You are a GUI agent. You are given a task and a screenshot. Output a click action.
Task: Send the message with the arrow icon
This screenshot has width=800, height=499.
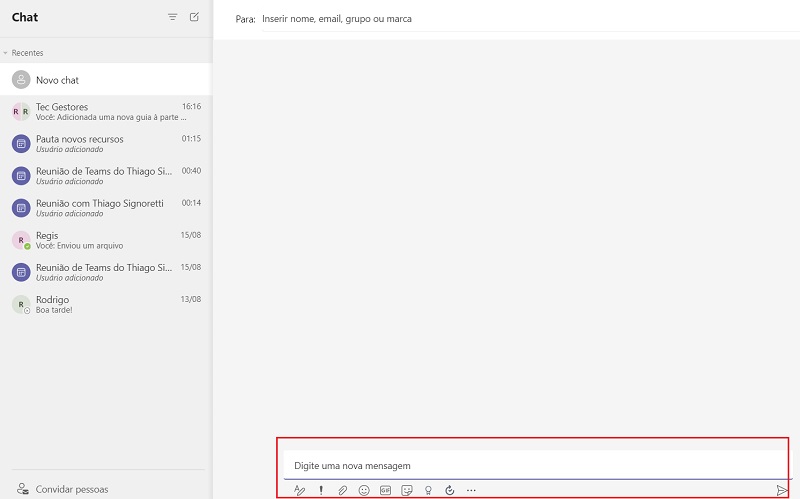click(782, 490)
